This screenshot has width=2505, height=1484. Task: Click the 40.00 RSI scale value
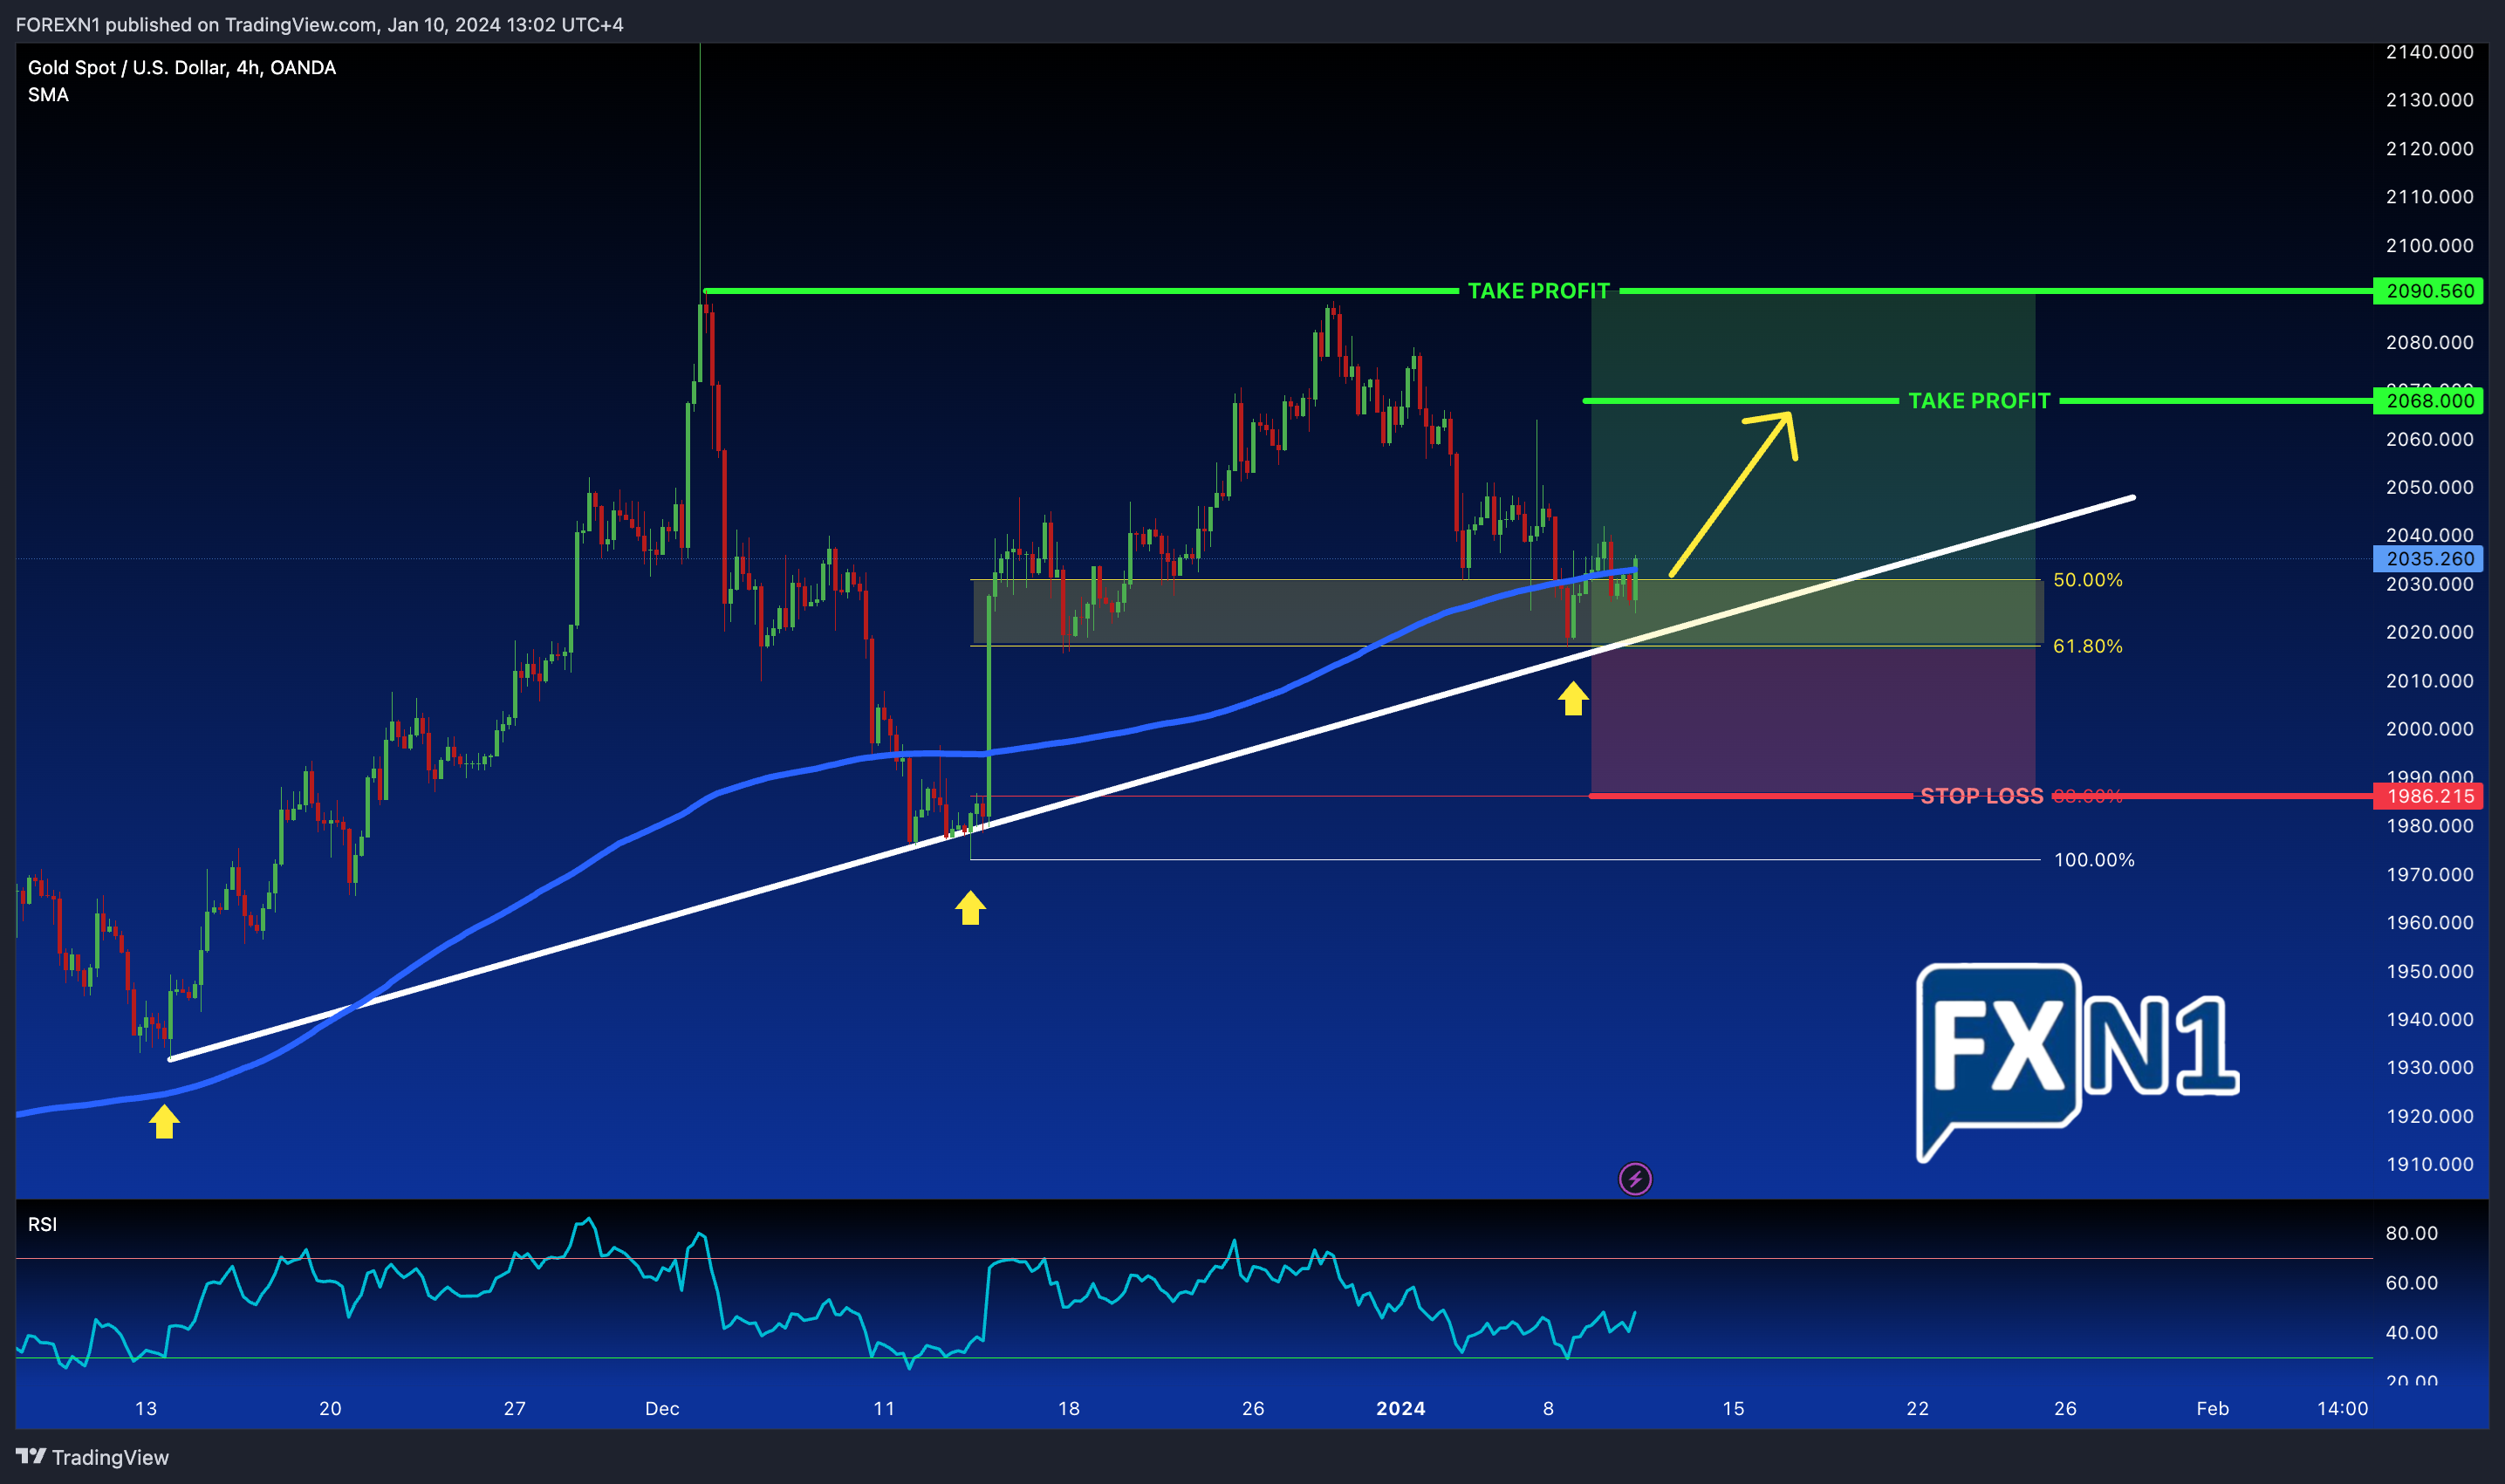pyautogui.click(x=2411, y=1332)
